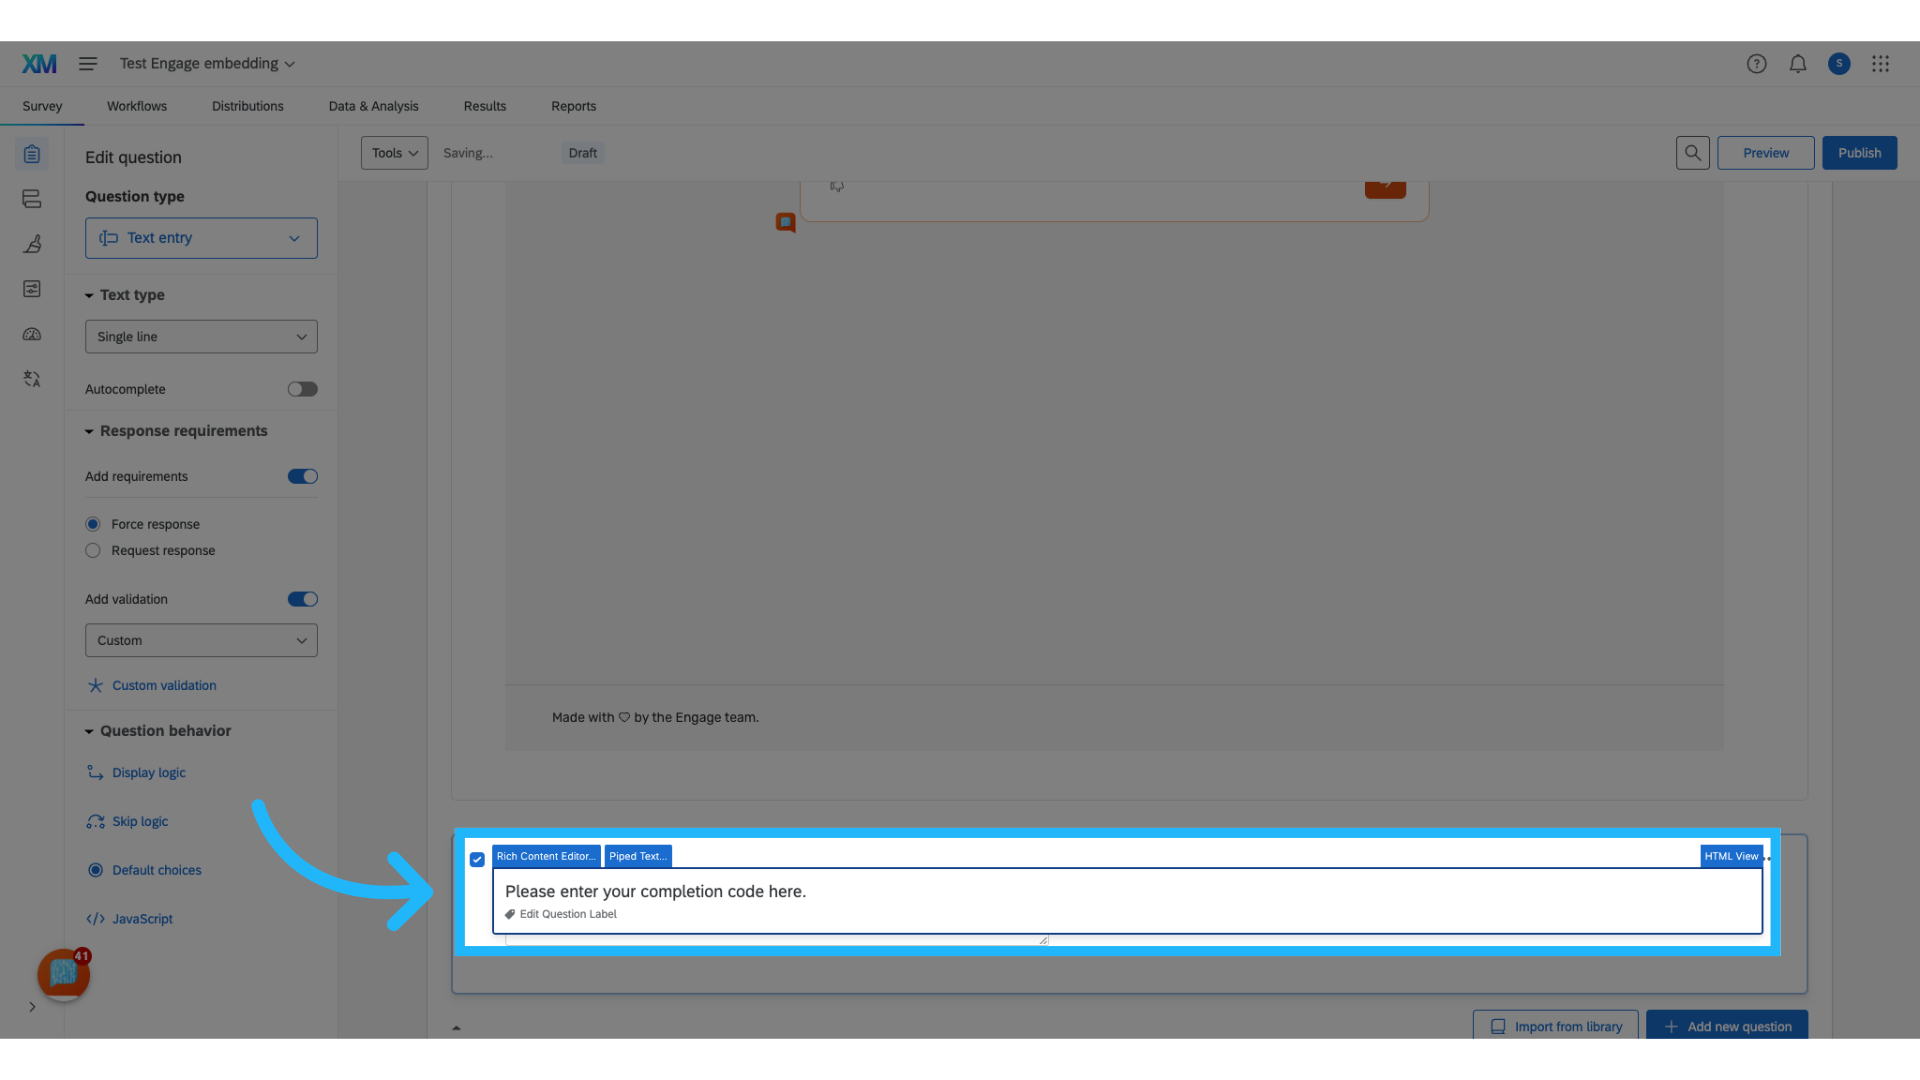Screen dimensions: 1920x1080
Task: Collapse the Response requirements section
Action: pos(89,431)
